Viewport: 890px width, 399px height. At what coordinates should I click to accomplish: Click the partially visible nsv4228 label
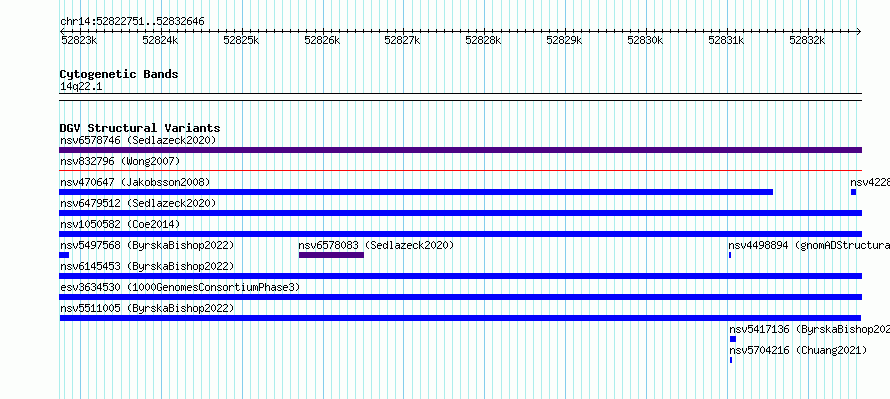pyautogui.click(x=870, y=182)
